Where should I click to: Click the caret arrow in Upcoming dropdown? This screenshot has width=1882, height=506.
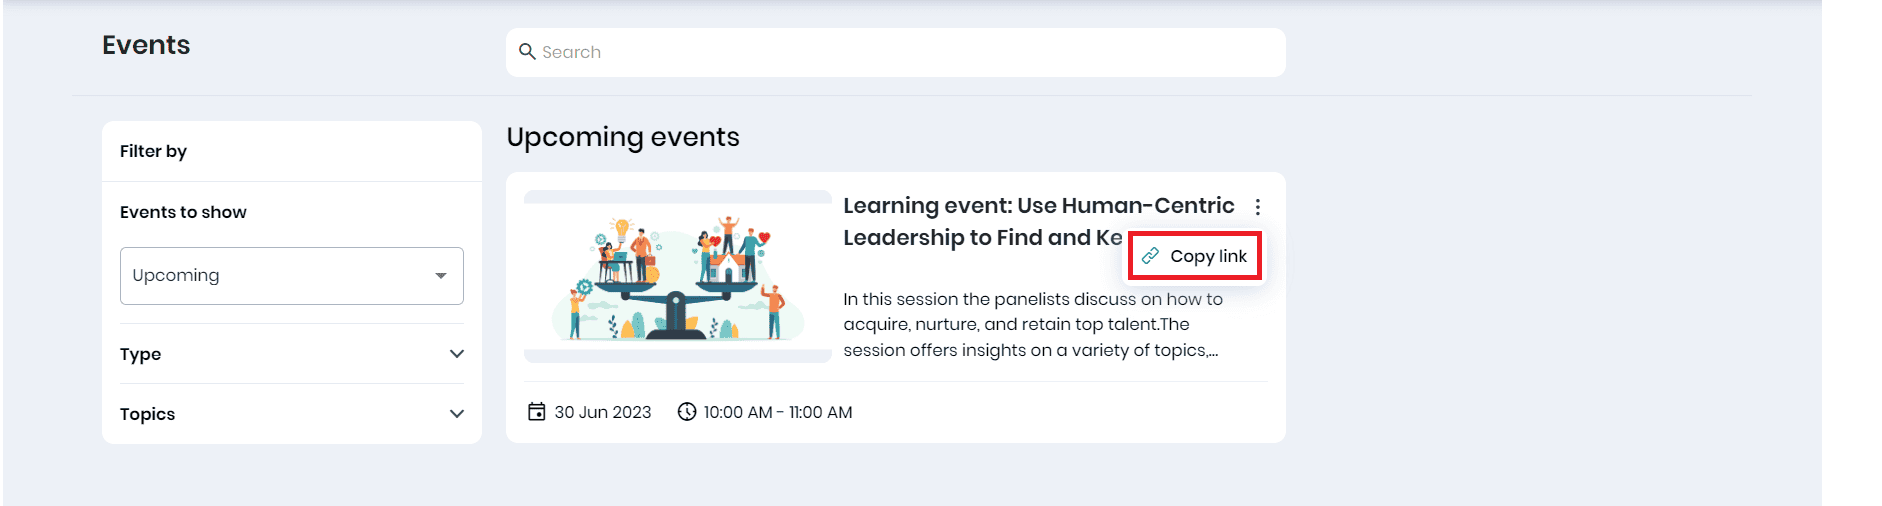441,276
